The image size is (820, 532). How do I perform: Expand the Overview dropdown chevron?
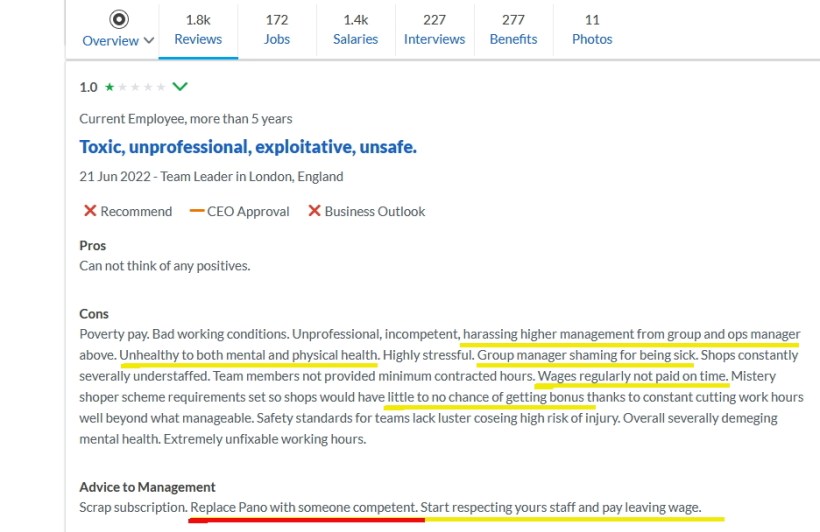point(149,41)
